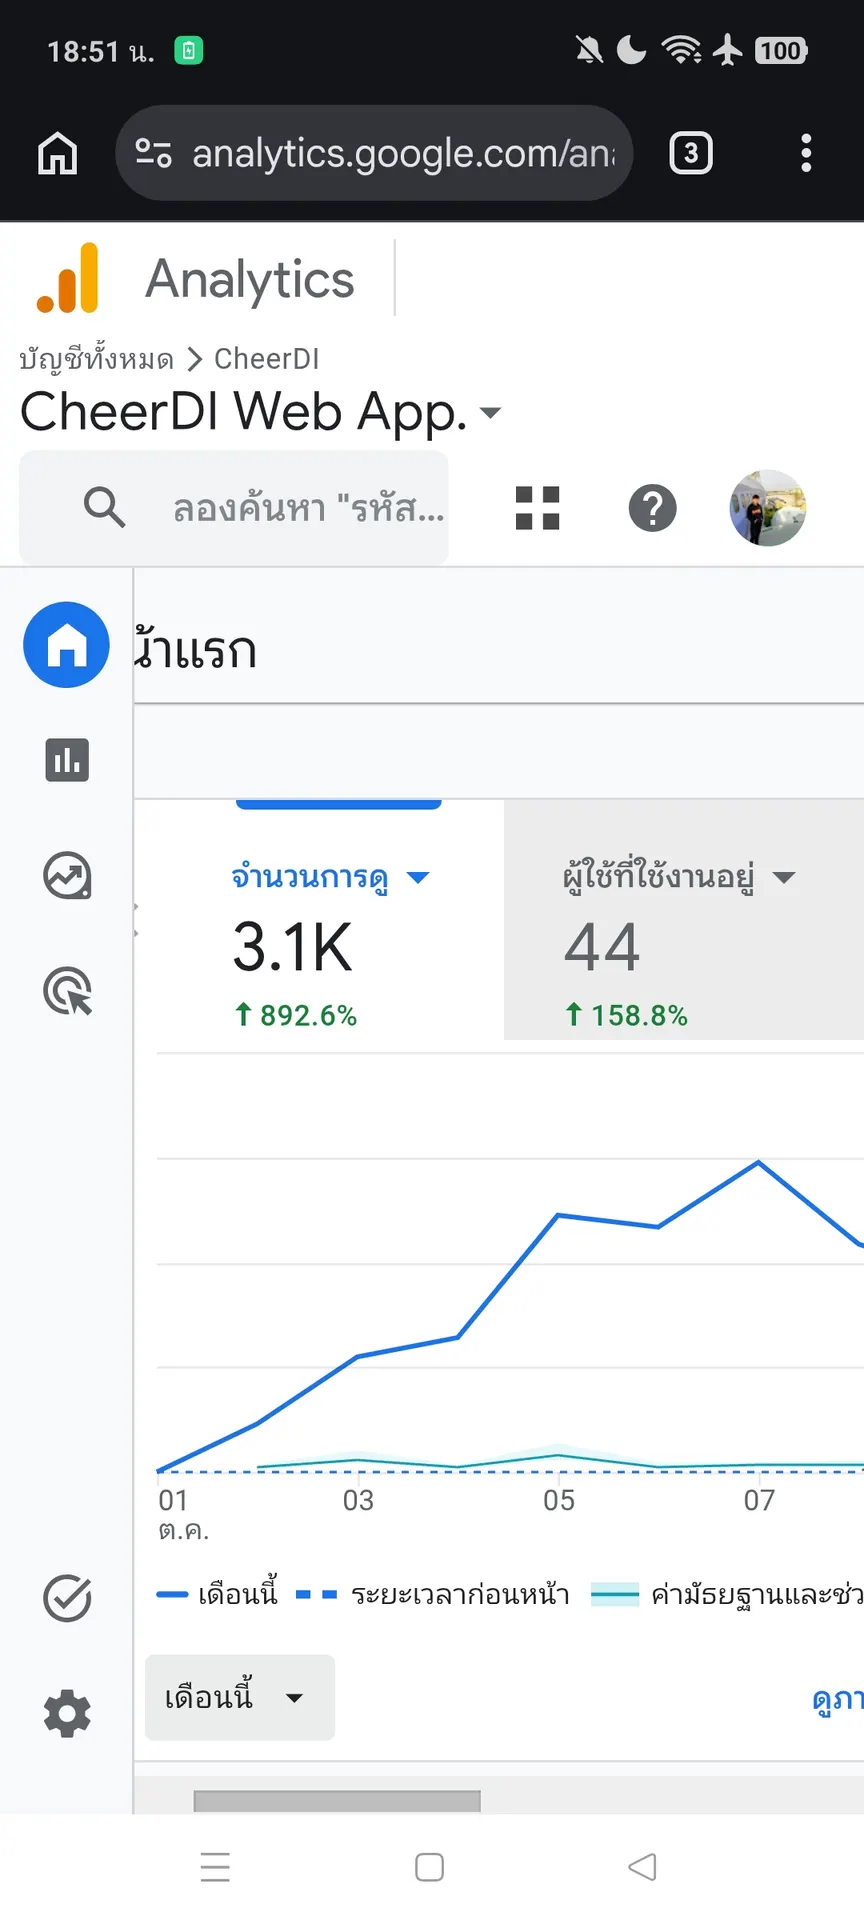
Task: Open the Google apps grid icon
Action: click(x=537, y=508)
